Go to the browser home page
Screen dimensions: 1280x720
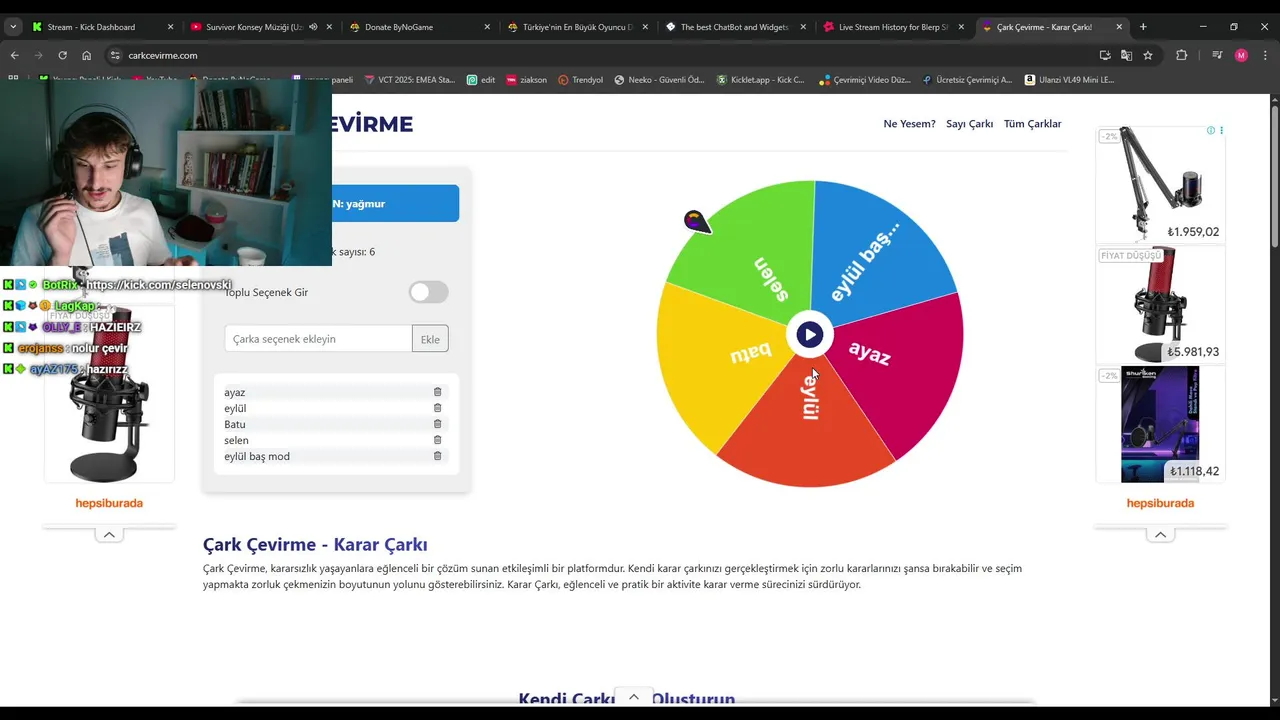coord(86,55)
